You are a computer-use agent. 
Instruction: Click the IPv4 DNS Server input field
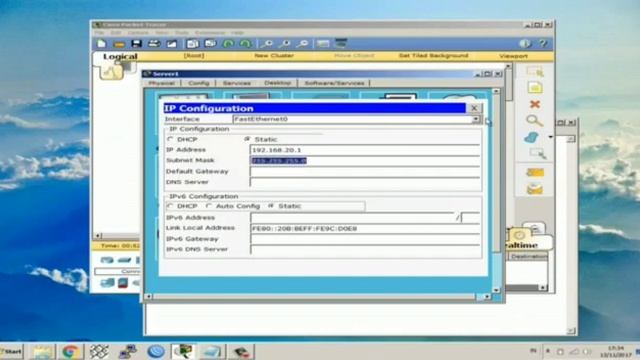pyautogui.click(x=365, y=182)
